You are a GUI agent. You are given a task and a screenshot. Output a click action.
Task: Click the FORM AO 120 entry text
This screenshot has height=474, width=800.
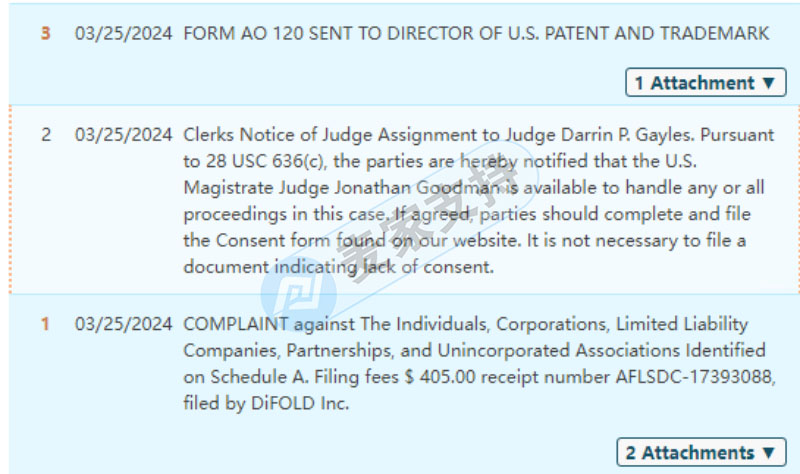[476, 33]
